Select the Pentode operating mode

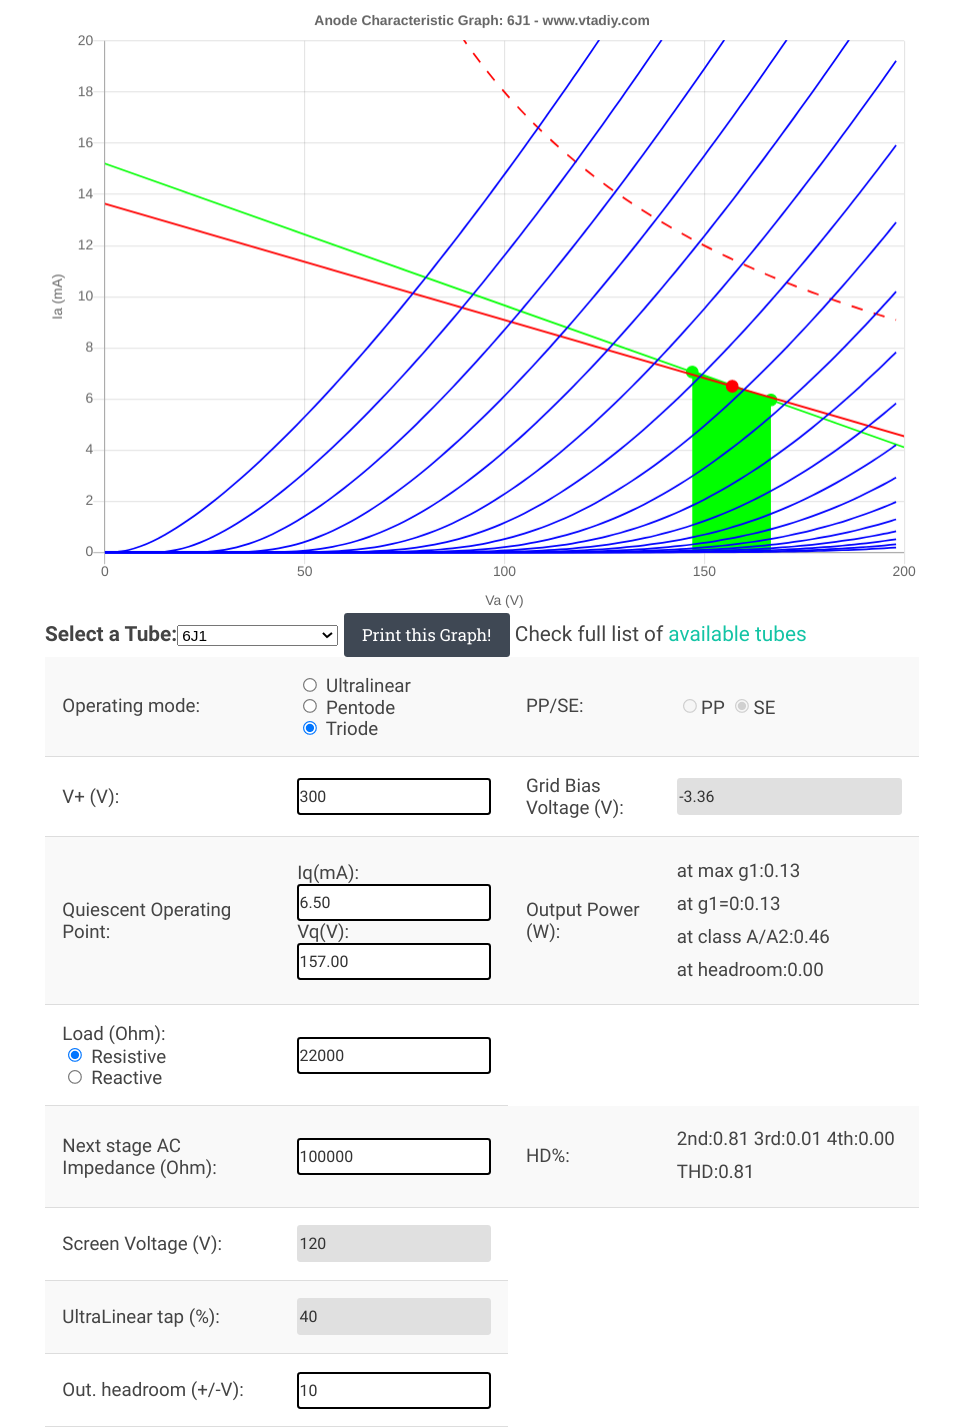[310, 707]
